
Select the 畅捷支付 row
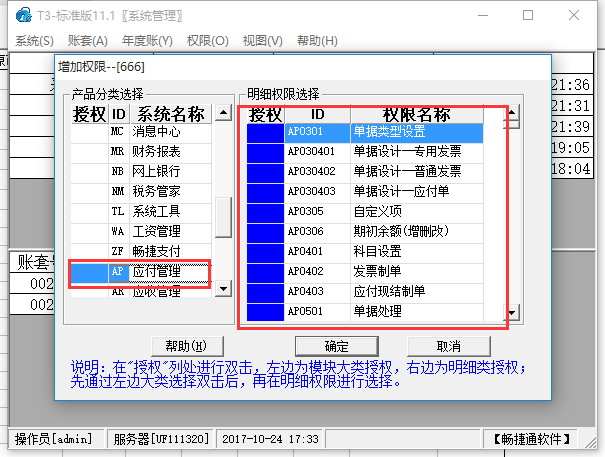tap(141, 252)
